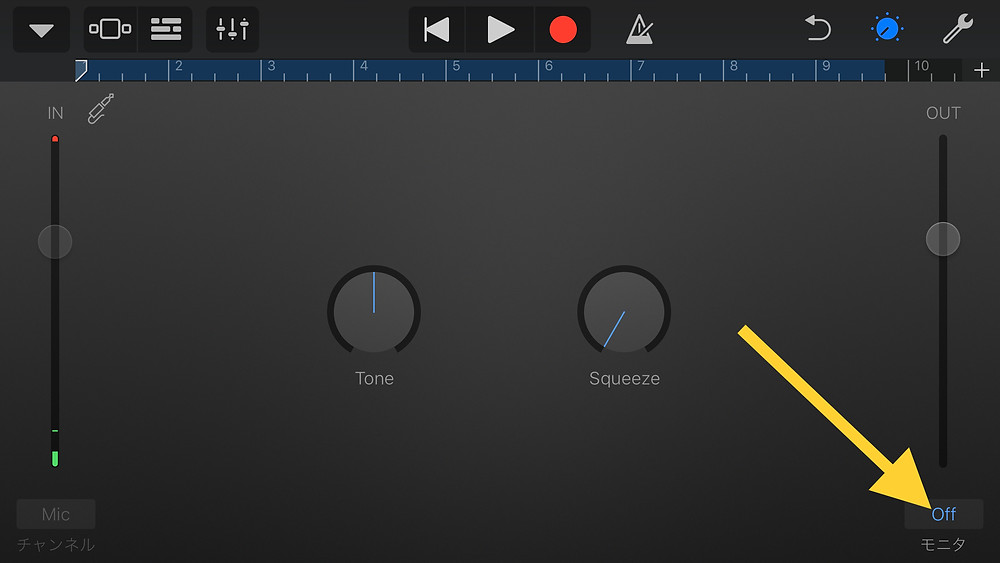Add a song section with the plus button
This screenshot has width=1000, height=563.
click(982, 70)
